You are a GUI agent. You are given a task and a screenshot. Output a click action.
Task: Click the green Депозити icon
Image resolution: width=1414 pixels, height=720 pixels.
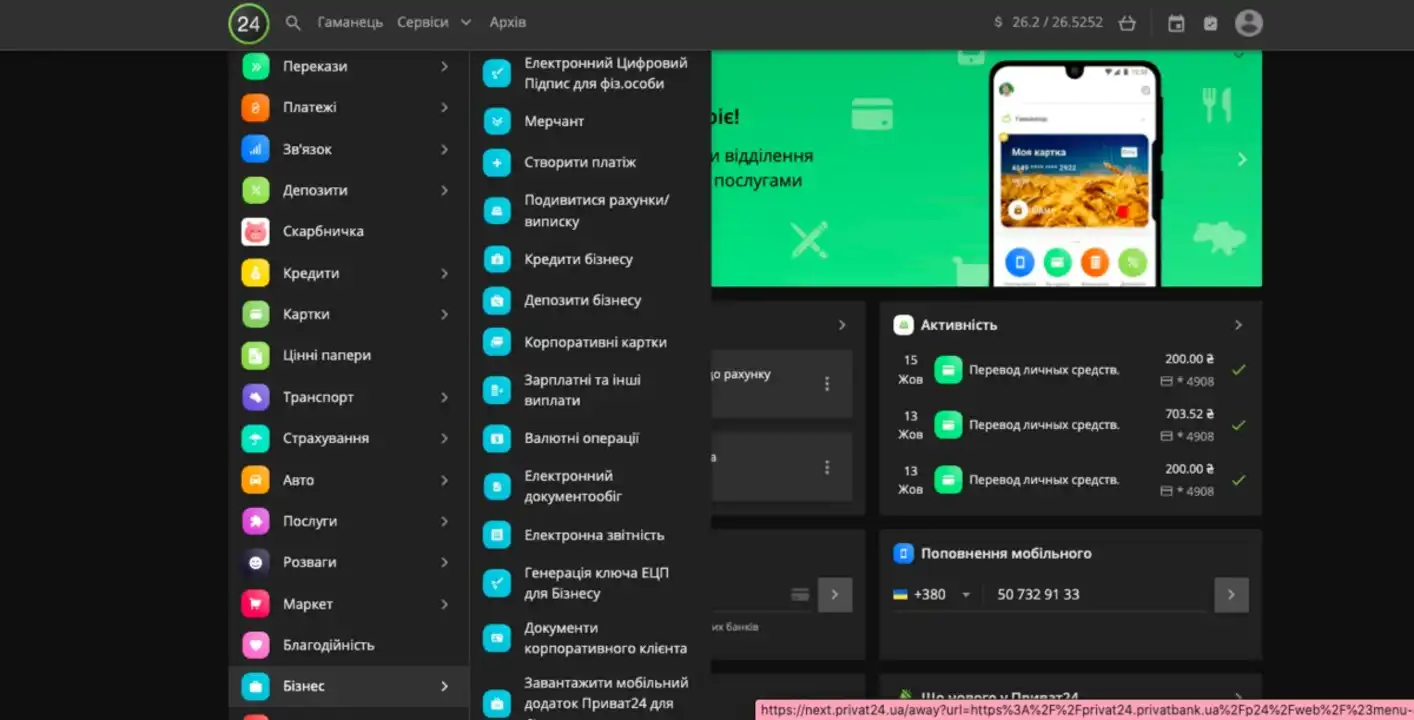point(256,190)
